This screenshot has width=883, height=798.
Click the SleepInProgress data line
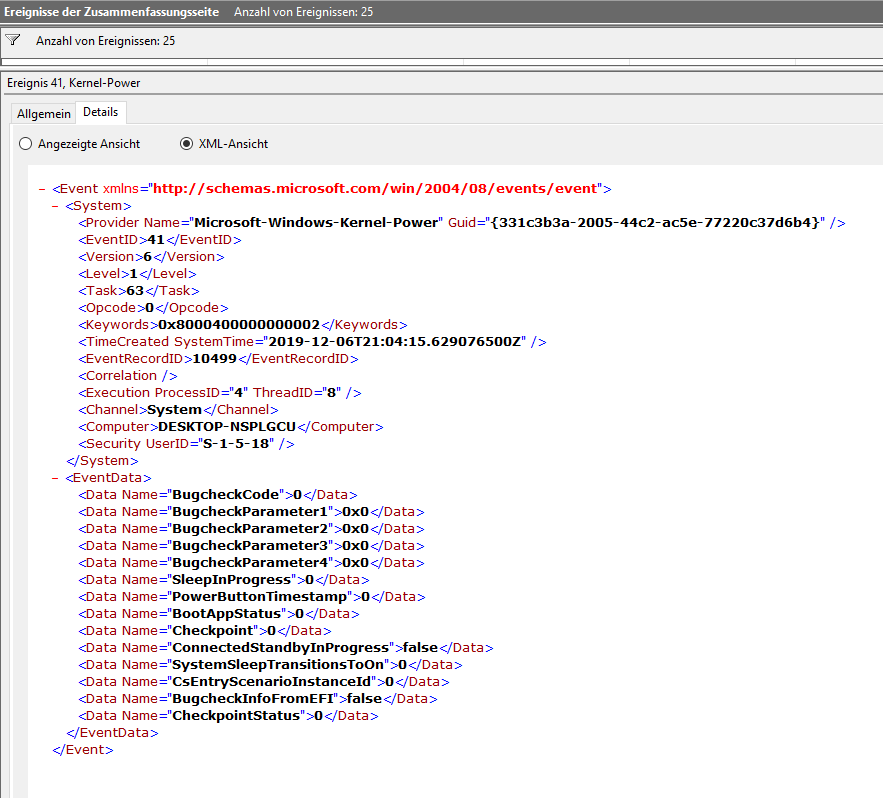pos(224,579)
